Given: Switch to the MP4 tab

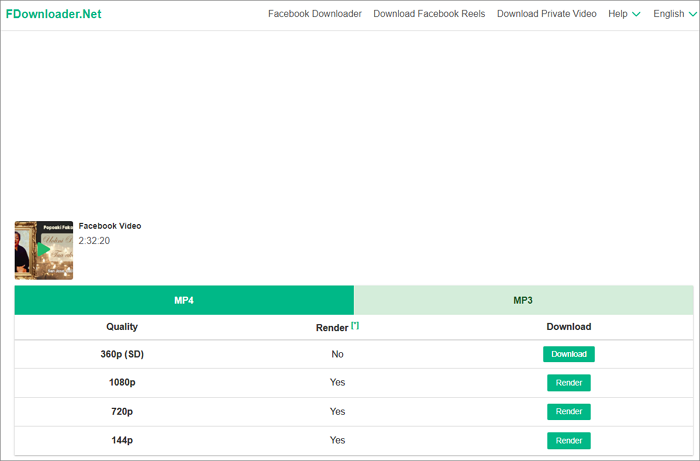Looking at the screenshot, I should click(x=184, y=300).
